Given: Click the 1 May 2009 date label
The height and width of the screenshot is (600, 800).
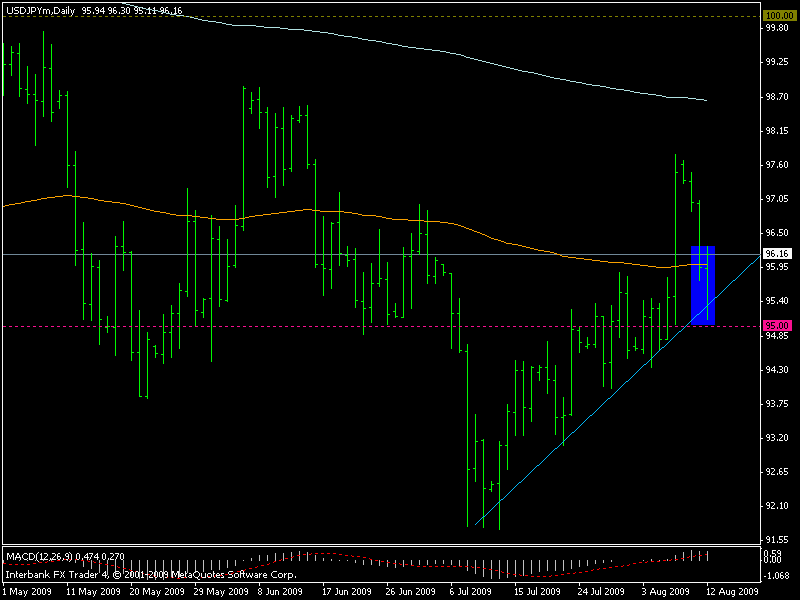Looking at the screenshot, I should point(27,592).
